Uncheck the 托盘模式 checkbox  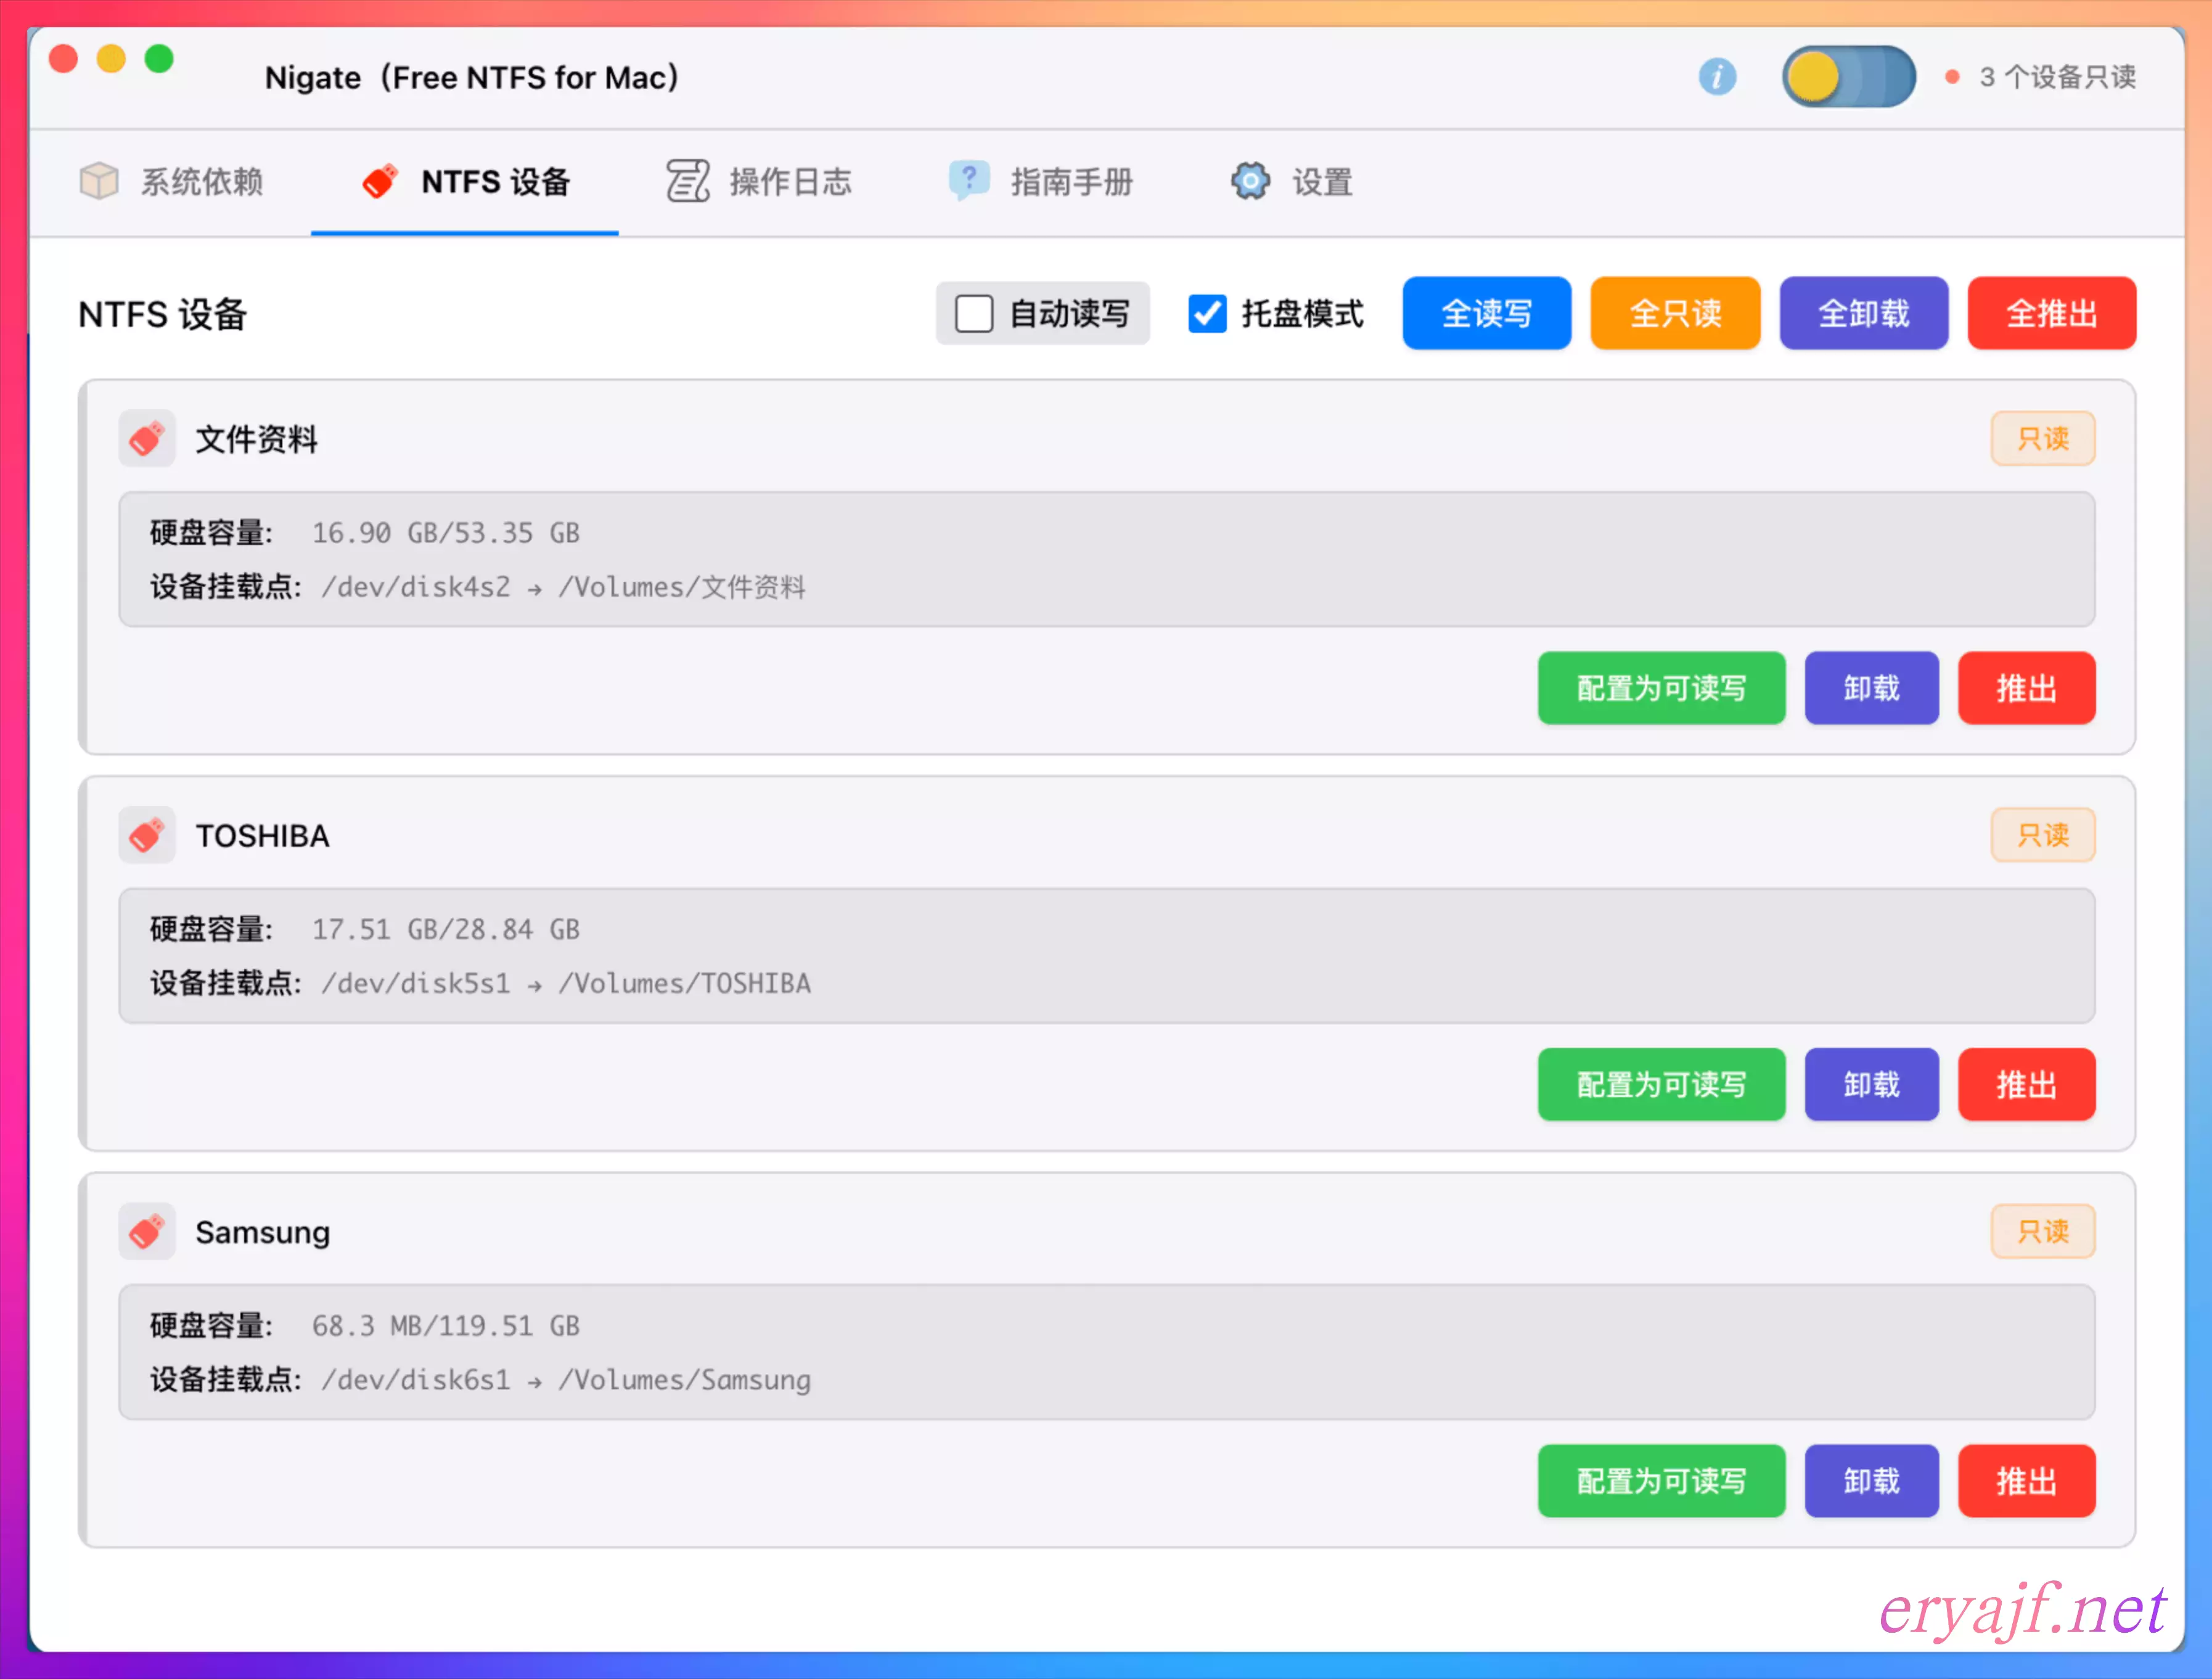pos(1207,314)
